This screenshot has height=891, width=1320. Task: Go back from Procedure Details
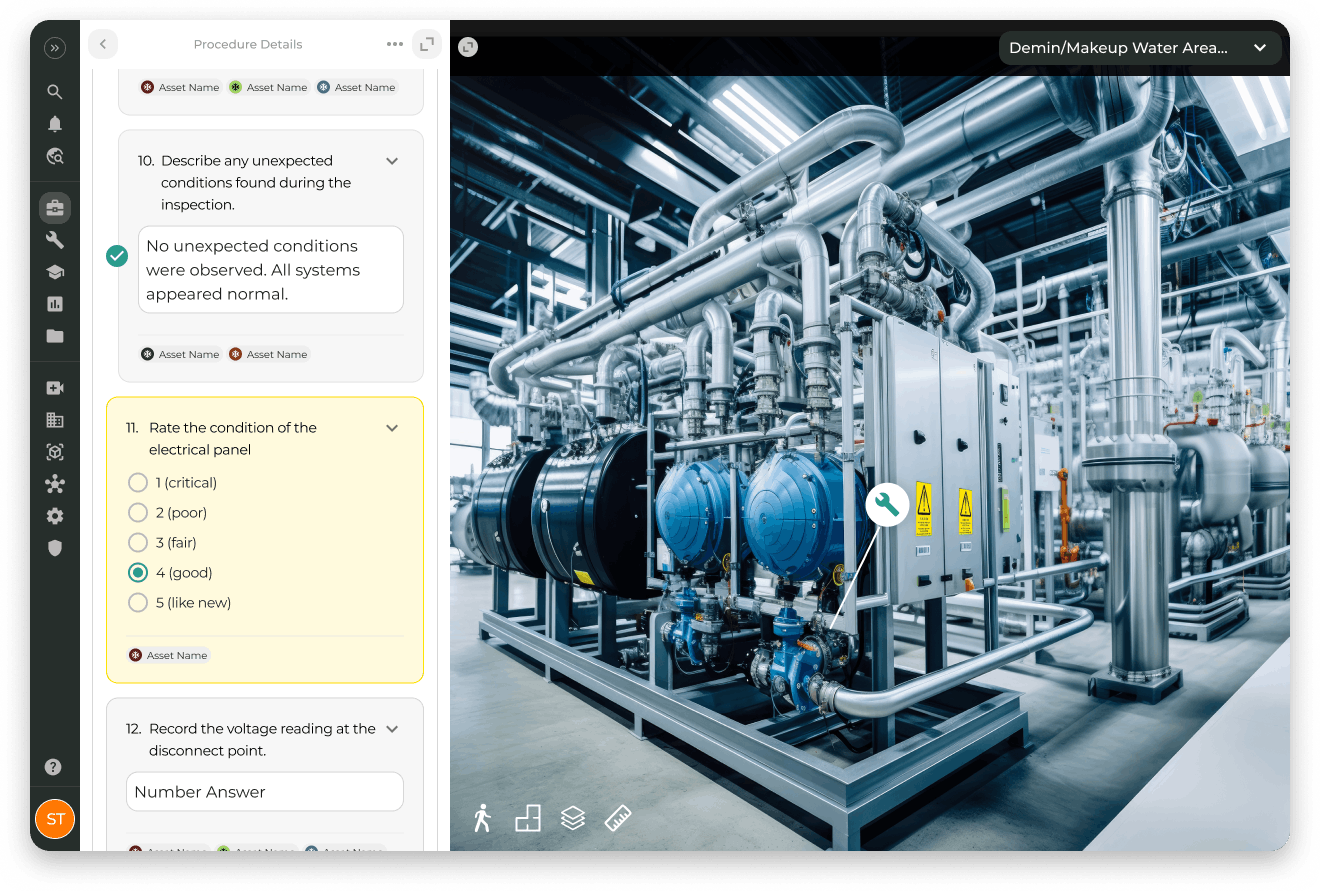[x=103, y=44]
